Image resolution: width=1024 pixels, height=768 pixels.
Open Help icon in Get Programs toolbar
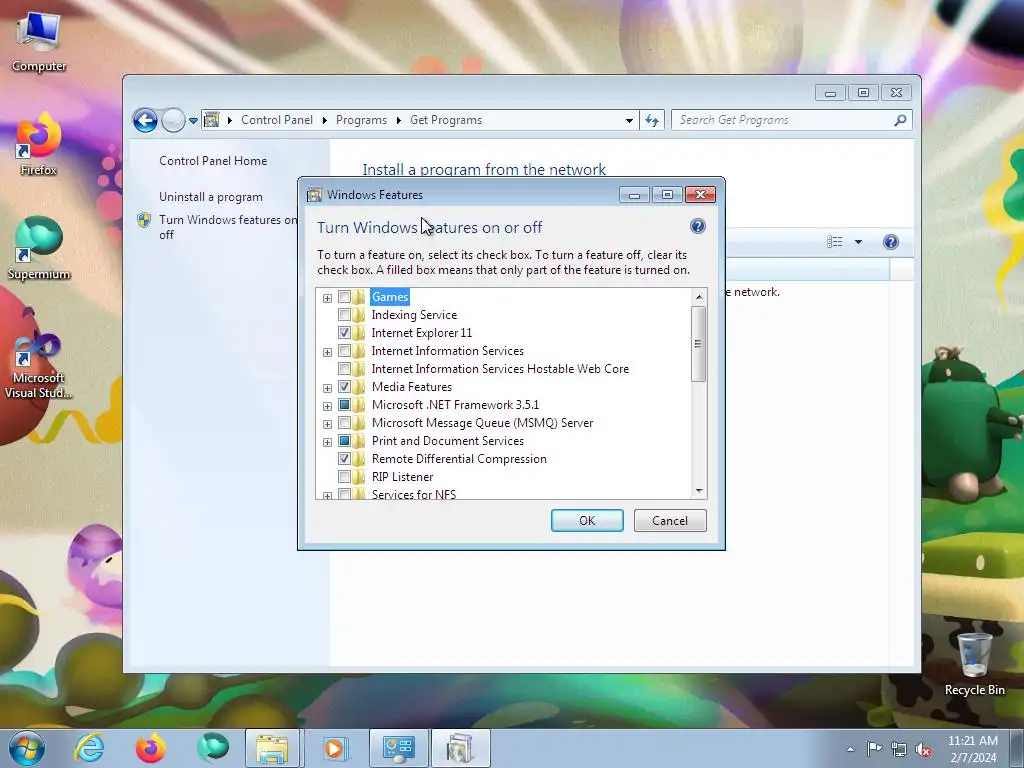coord(891,242)
